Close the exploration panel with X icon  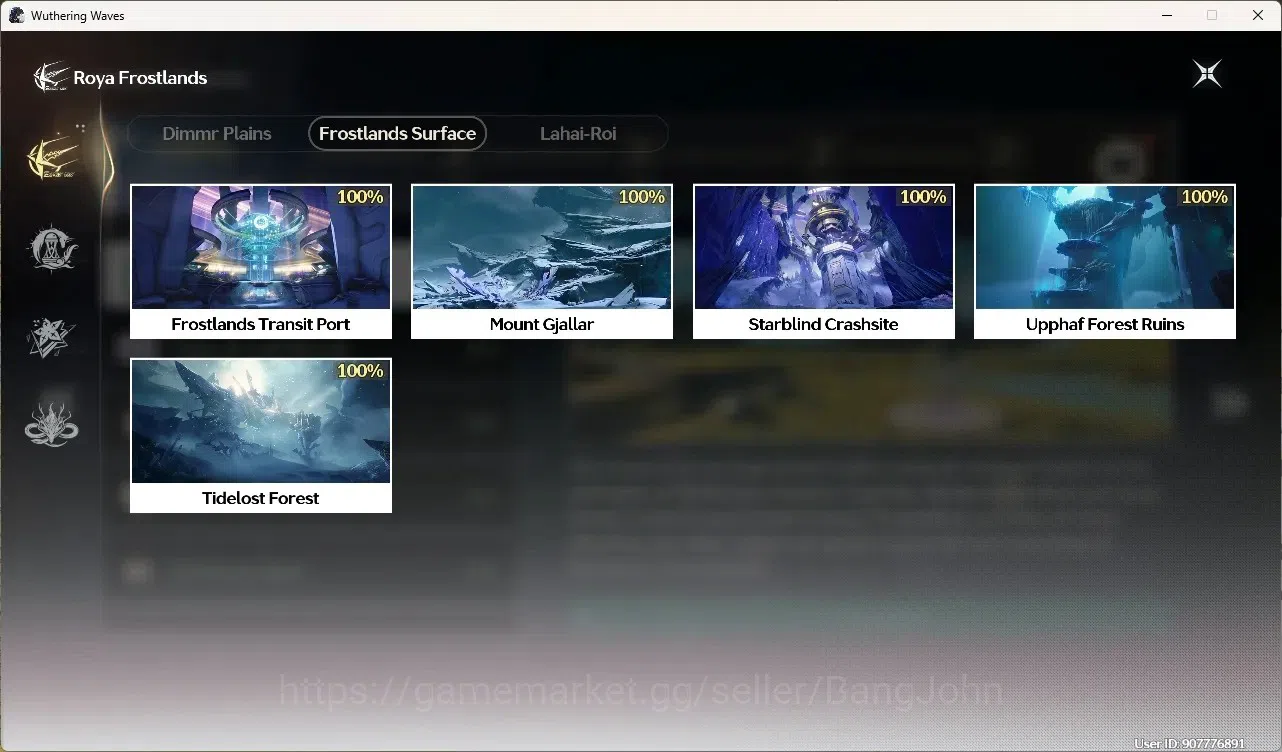1207,74
